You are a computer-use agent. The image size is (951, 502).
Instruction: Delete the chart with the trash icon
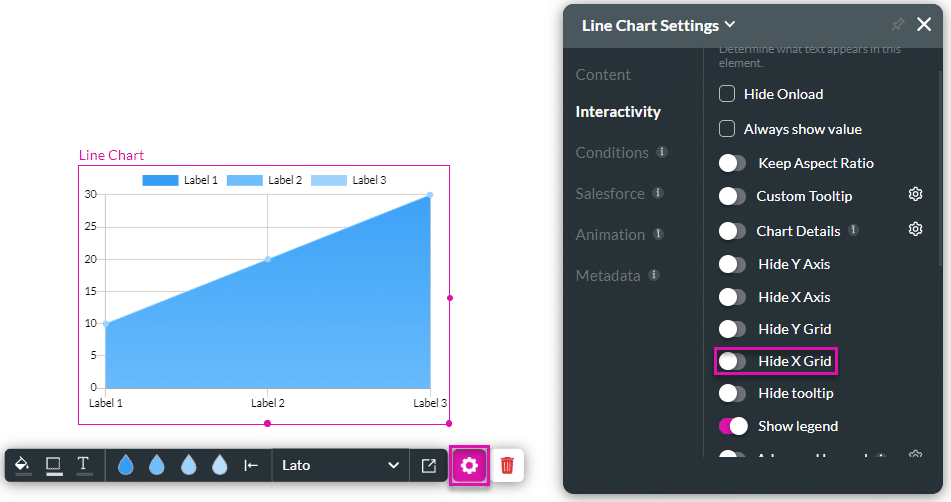click(x=508, y=465)
